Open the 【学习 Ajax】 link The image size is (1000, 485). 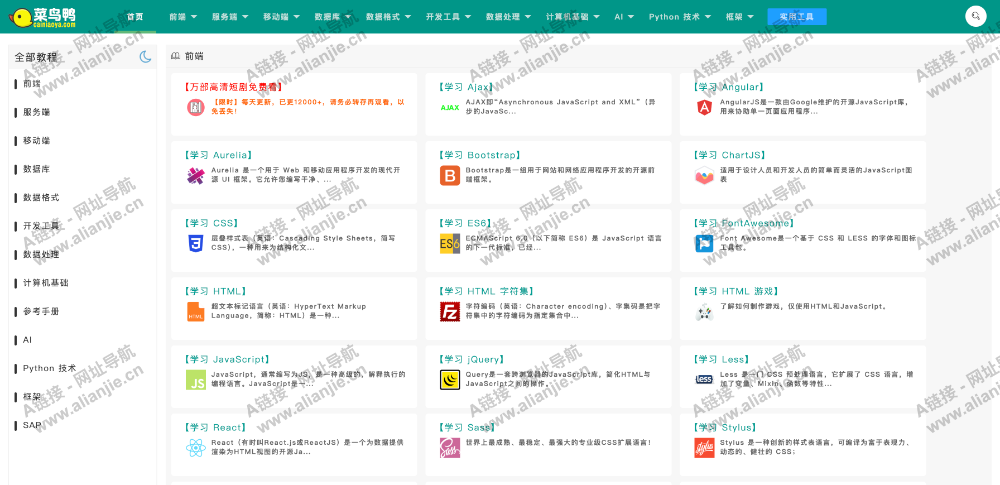[x=466, y=87]
